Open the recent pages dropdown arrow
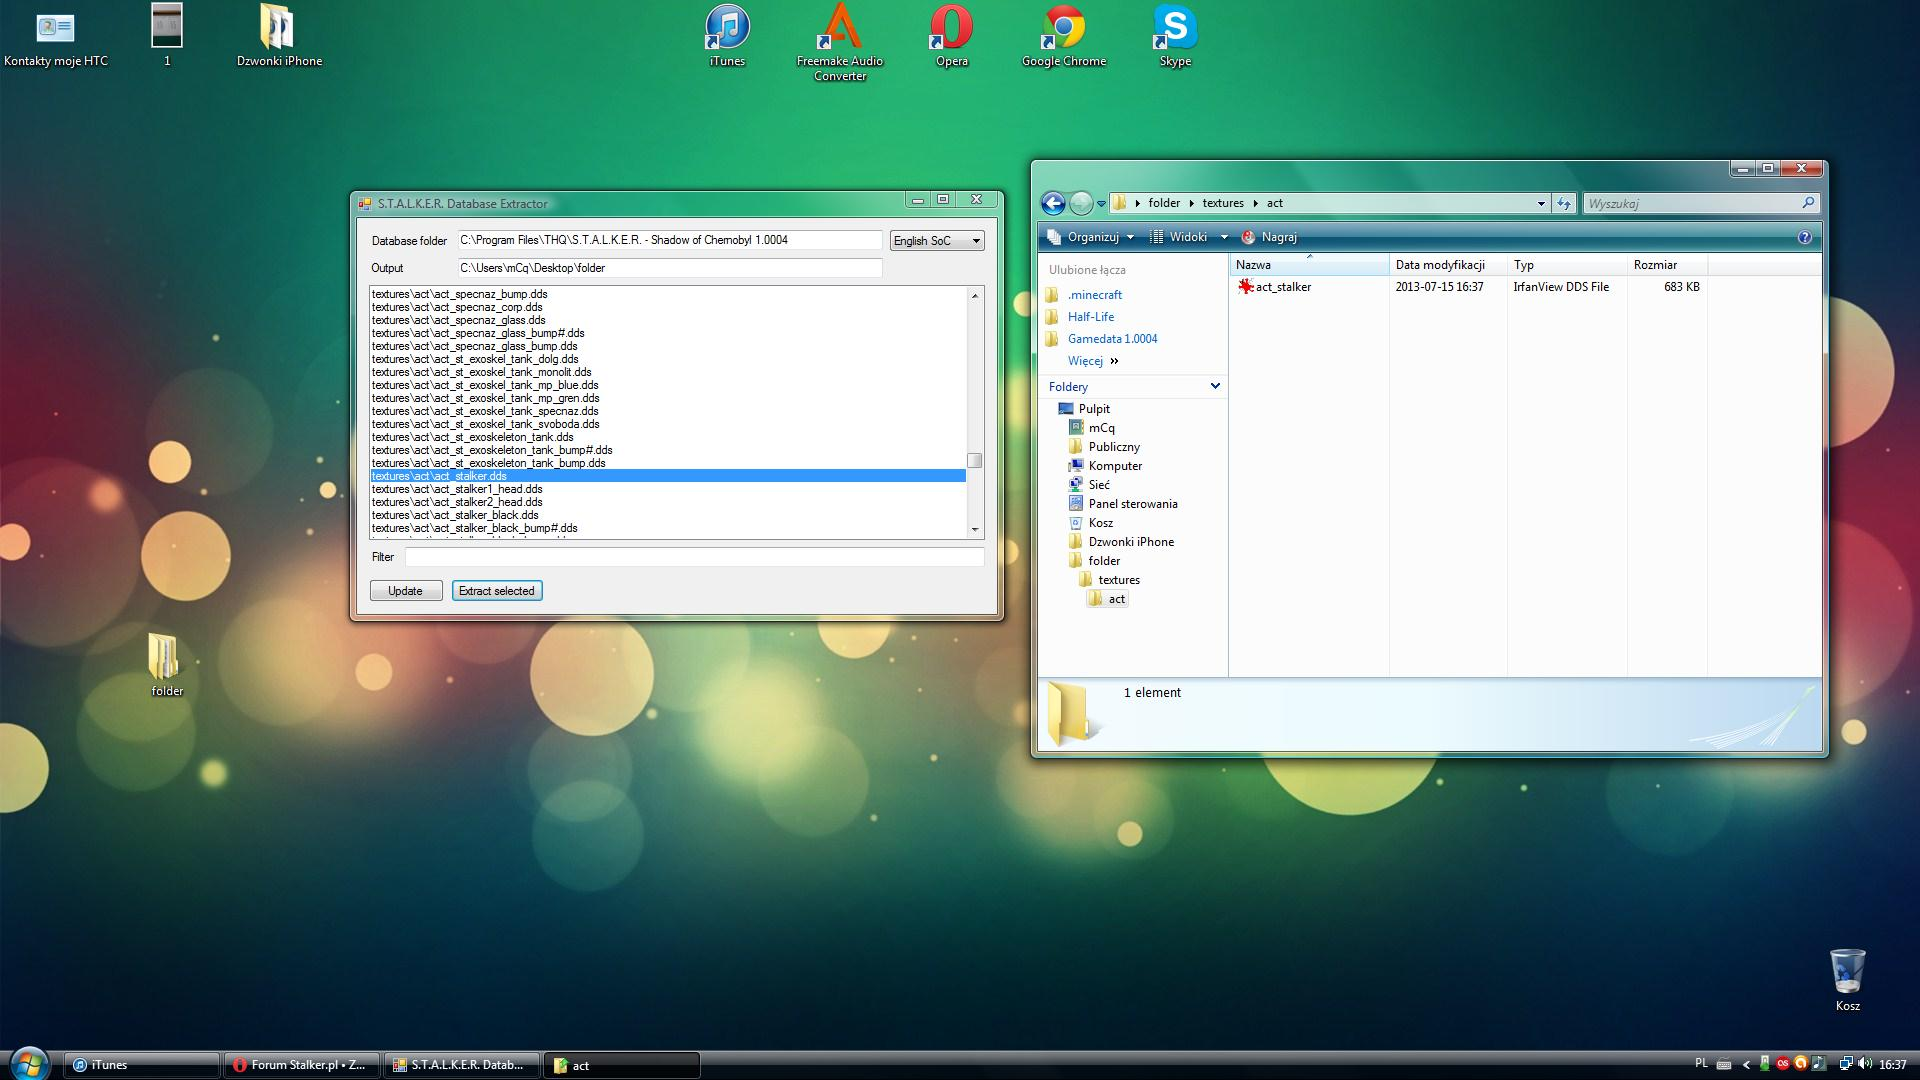Viewport: 1920px width, 1080px height. click(1101, 203)
